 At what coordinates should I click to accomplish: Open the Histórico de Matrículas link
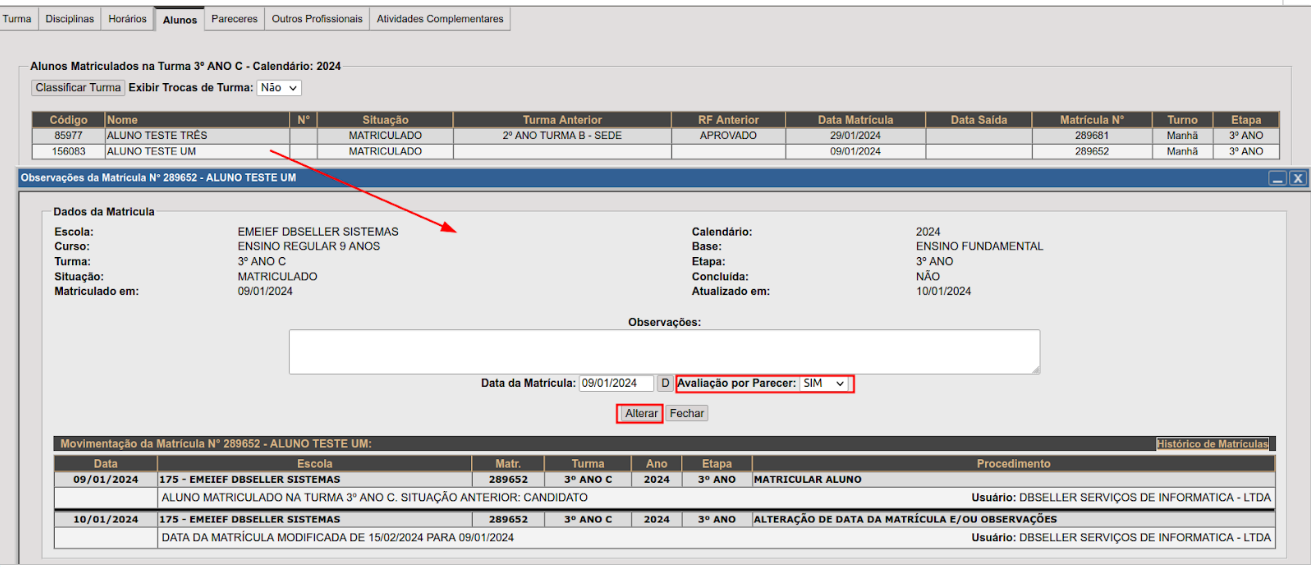point(1212,444)
